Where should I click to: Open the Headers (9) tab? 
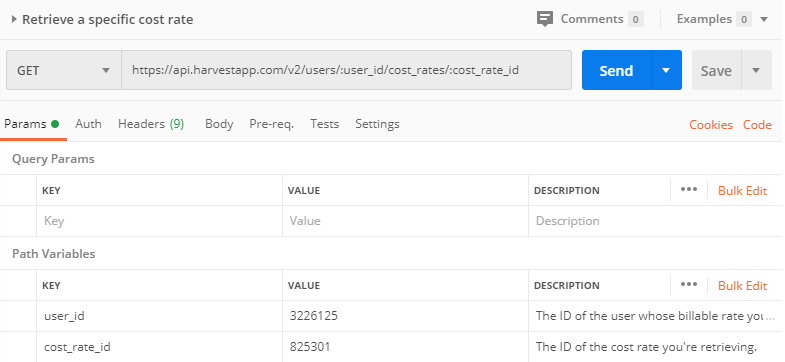(151, 124)
